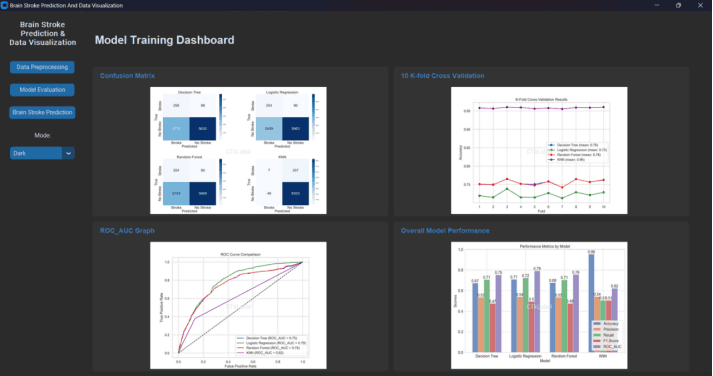
Task: Click the window title bar text
Action: click(x=66, y=5)
